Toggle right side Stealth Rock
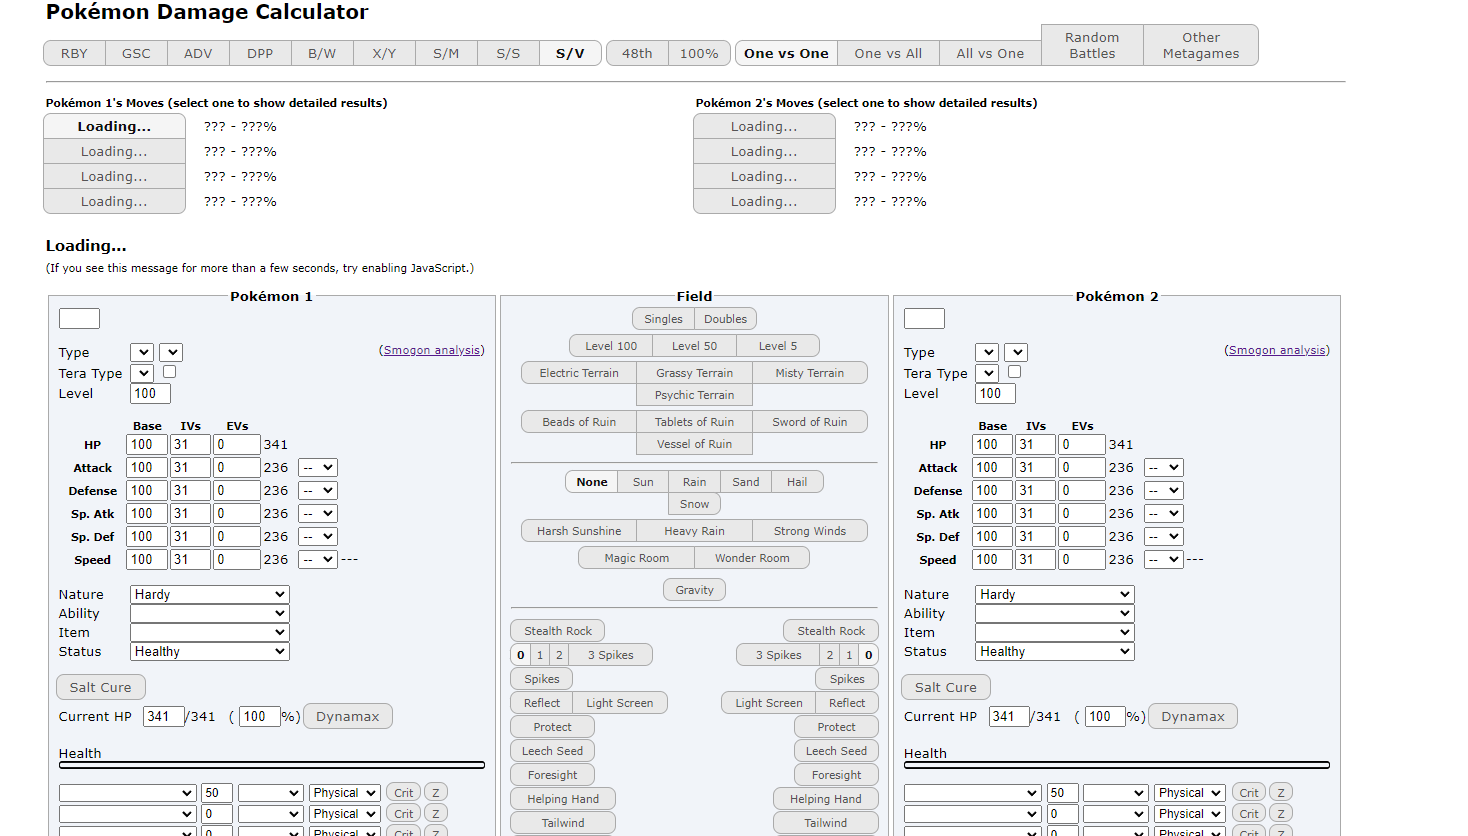Image resolution: width=1468 pixels, height=836 pixels. pos(831,631)
